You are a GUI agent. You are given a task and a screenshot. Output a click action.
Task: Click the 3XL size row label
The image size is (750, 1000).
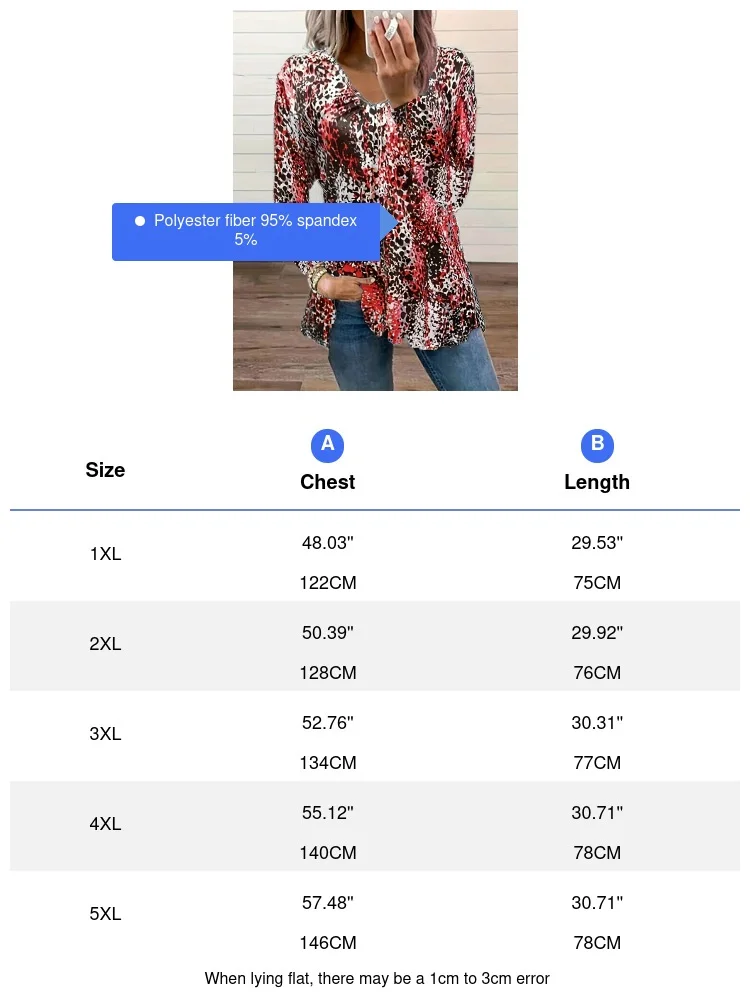[x=105, y=734]
